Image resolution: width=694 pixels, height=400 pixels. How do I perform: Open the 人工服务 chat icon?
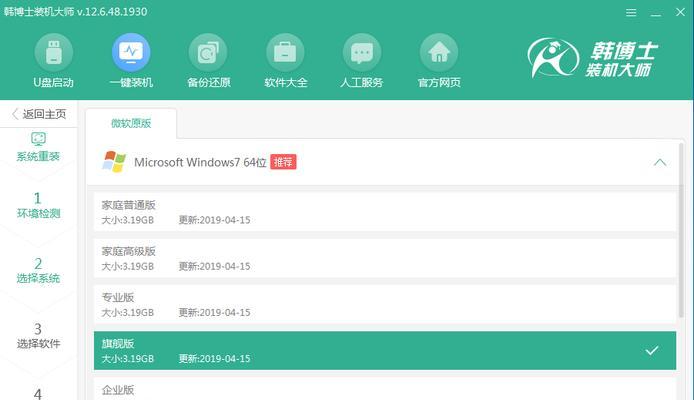pos(362,53)
